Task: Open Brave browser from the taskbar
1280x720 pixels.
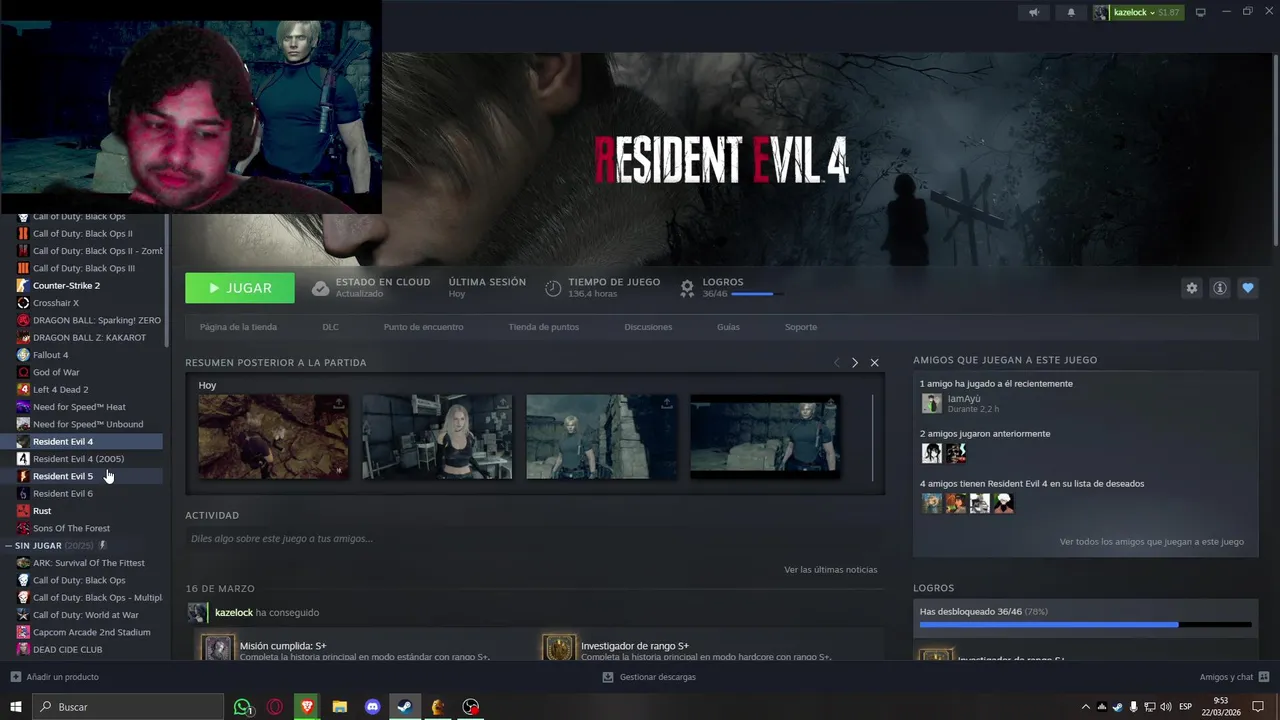Action: tap(307, 707)
